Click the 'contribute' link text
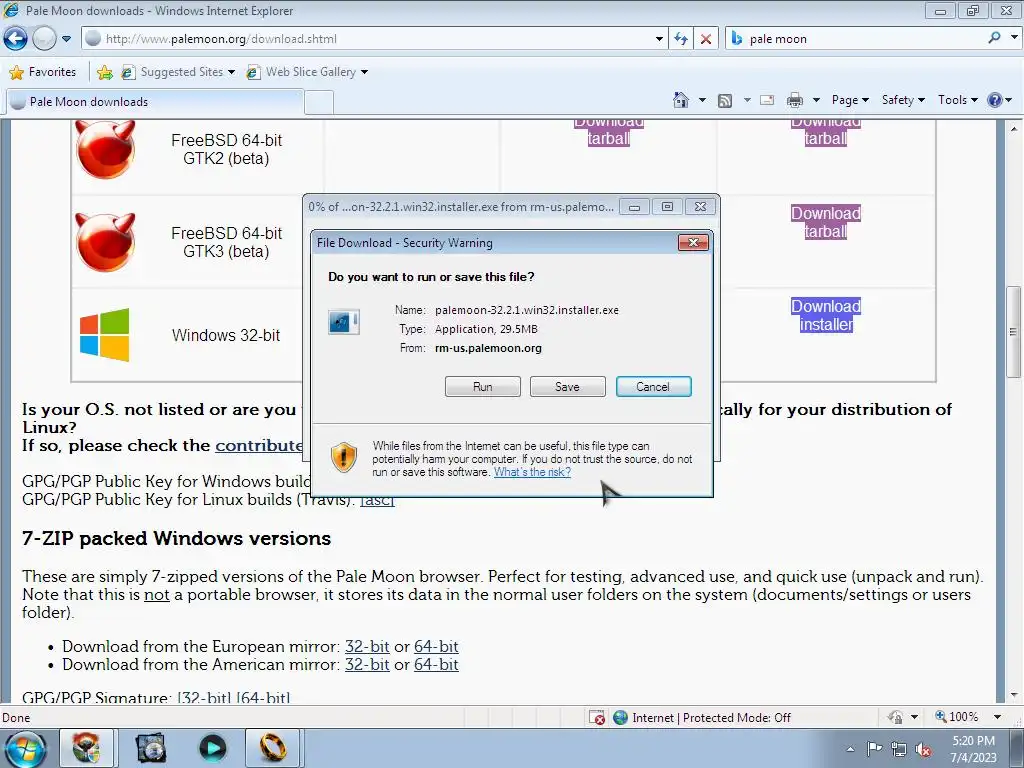Image resolution: width=1024 pixels, height=768 pixels. click(259, 445)
